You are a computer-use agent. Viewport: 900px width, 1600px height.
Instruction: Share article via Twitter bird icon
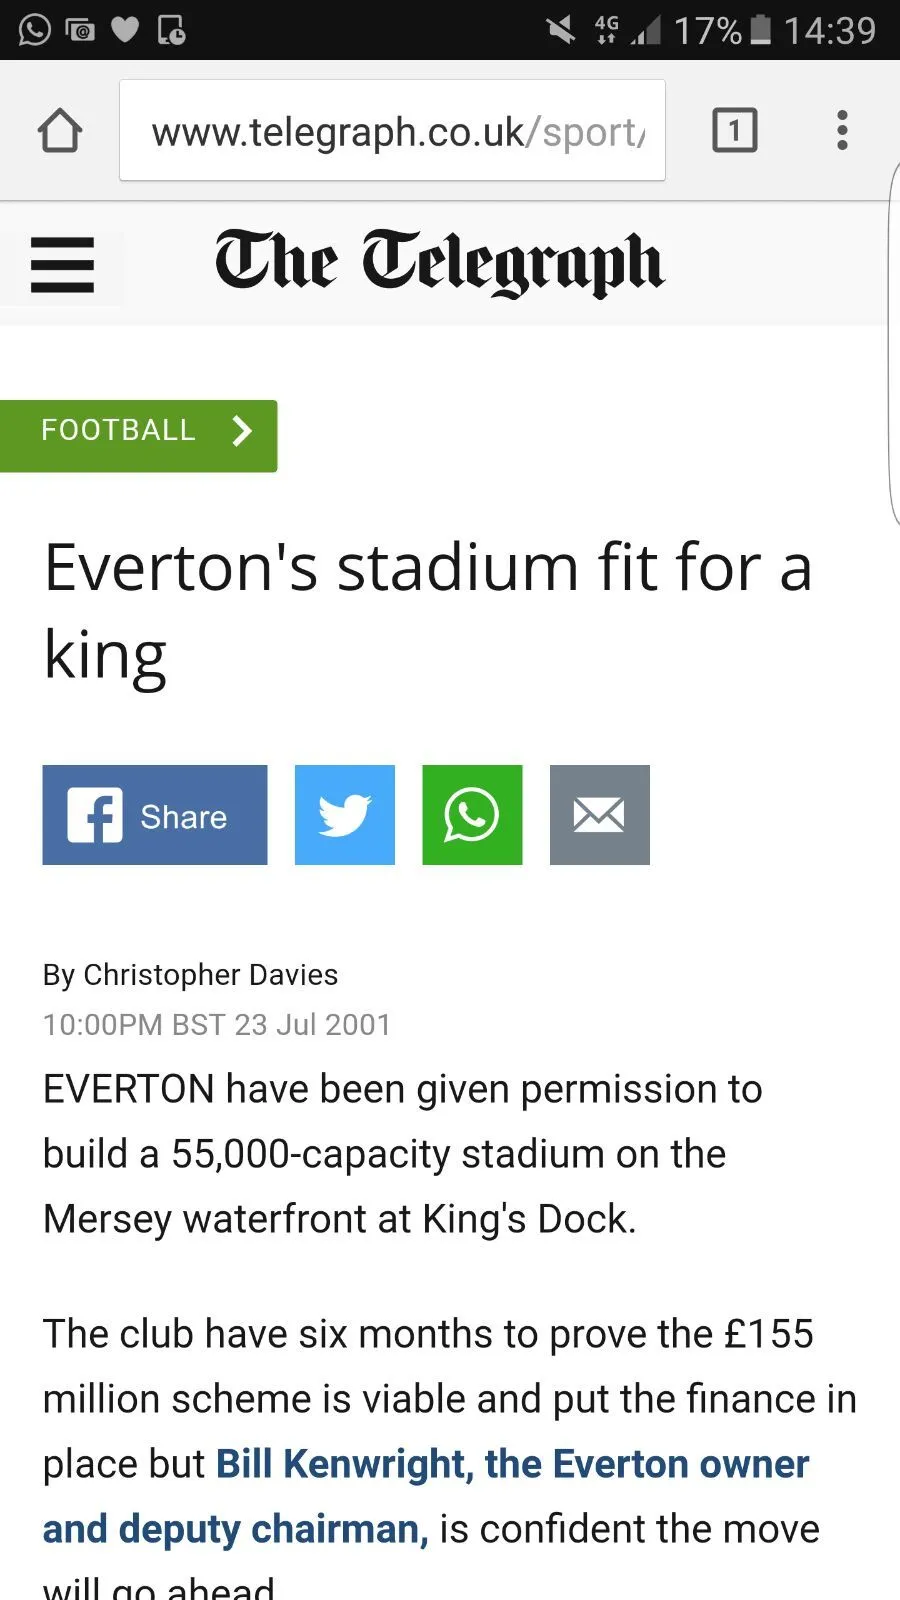point(345,815)
